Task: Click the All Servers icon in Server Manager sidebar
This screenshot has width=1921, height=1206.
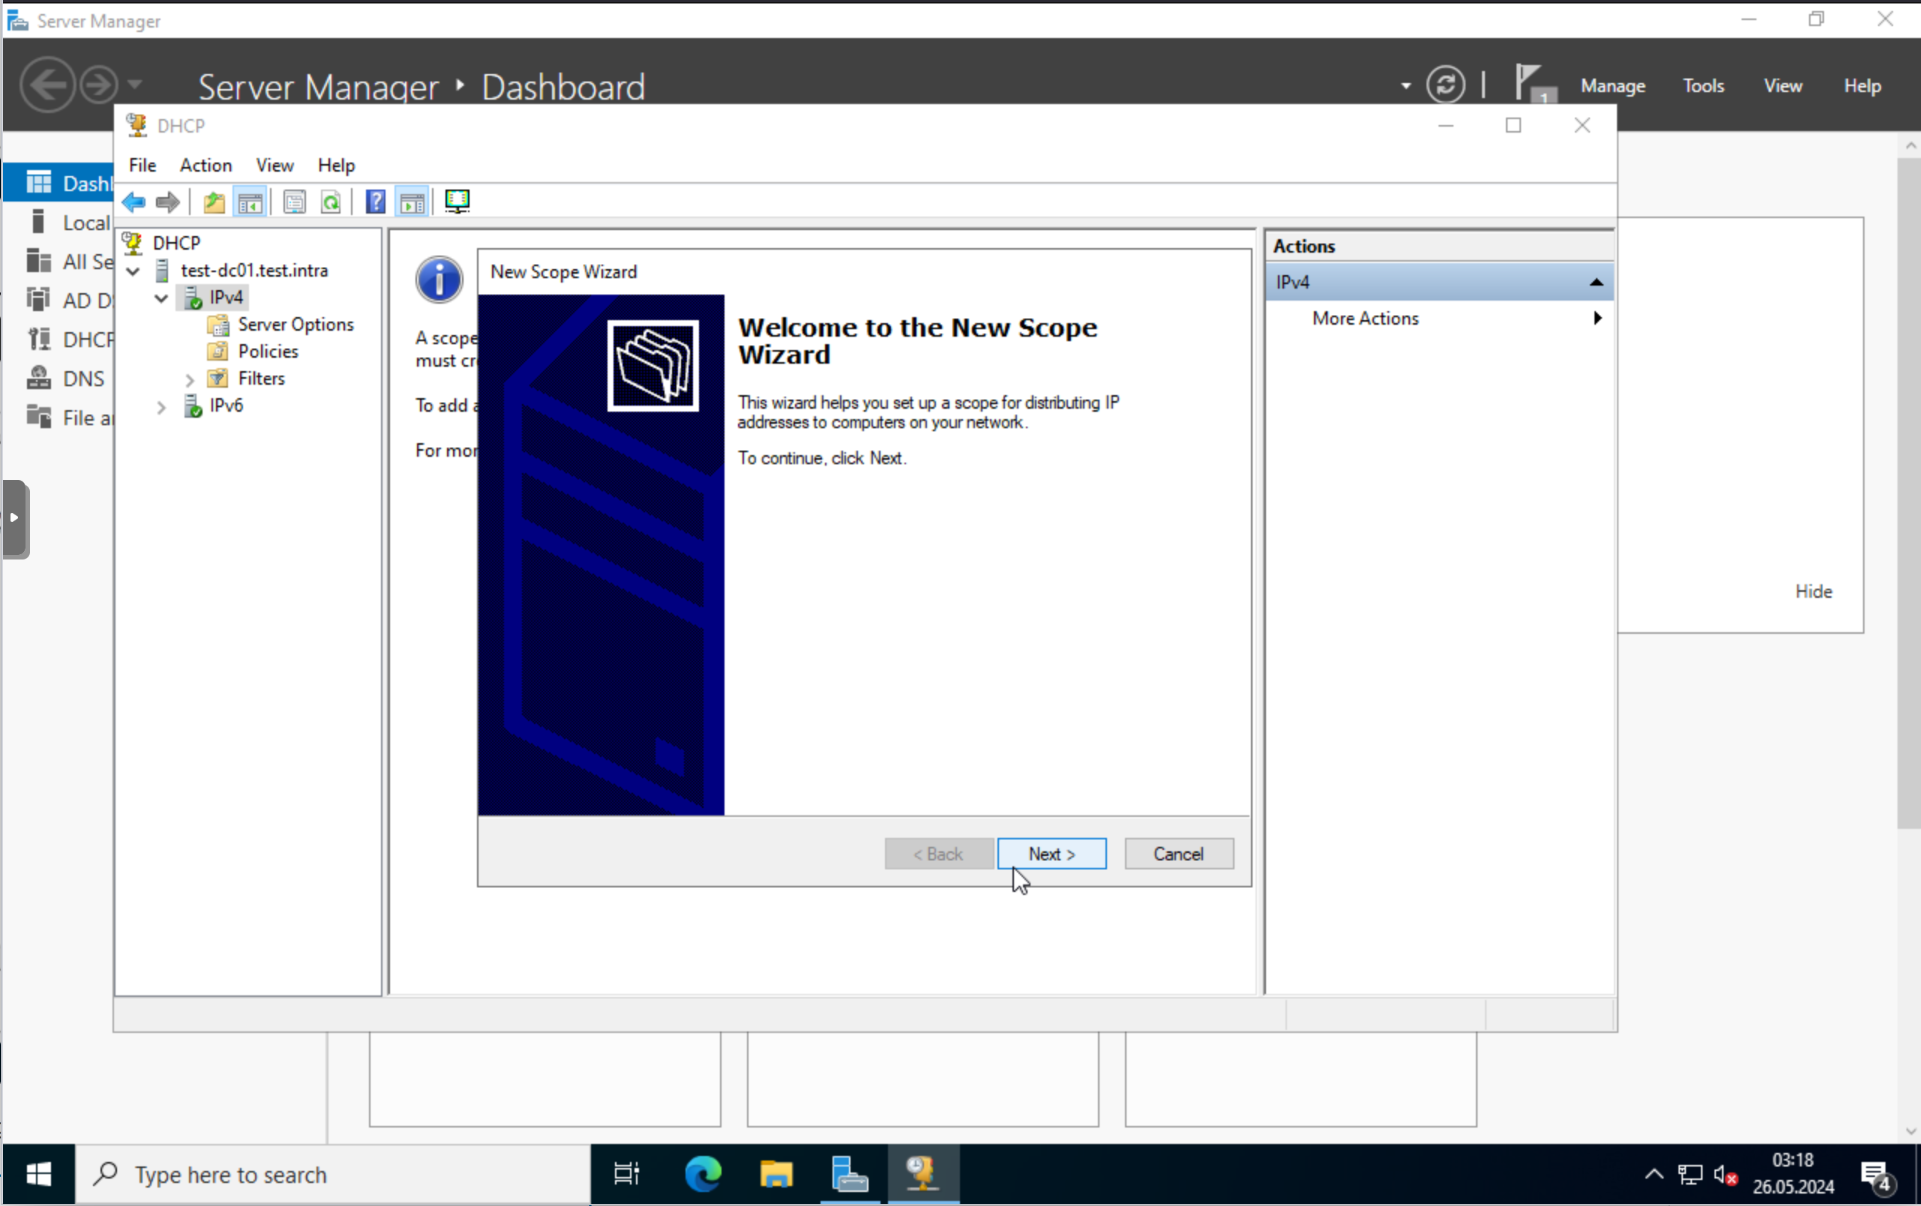Action: click(39, 261)
